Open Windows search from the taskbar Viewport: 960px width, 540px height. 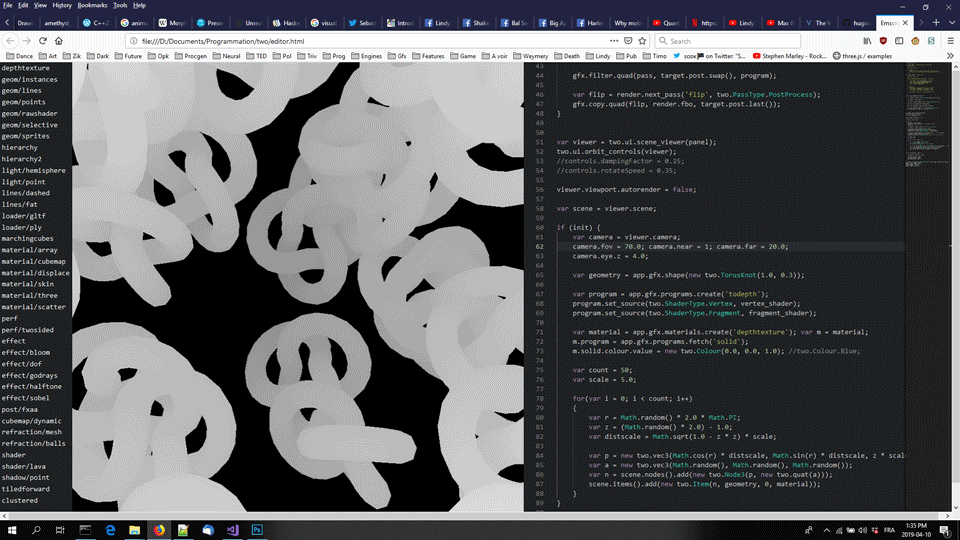click(36, 530)
